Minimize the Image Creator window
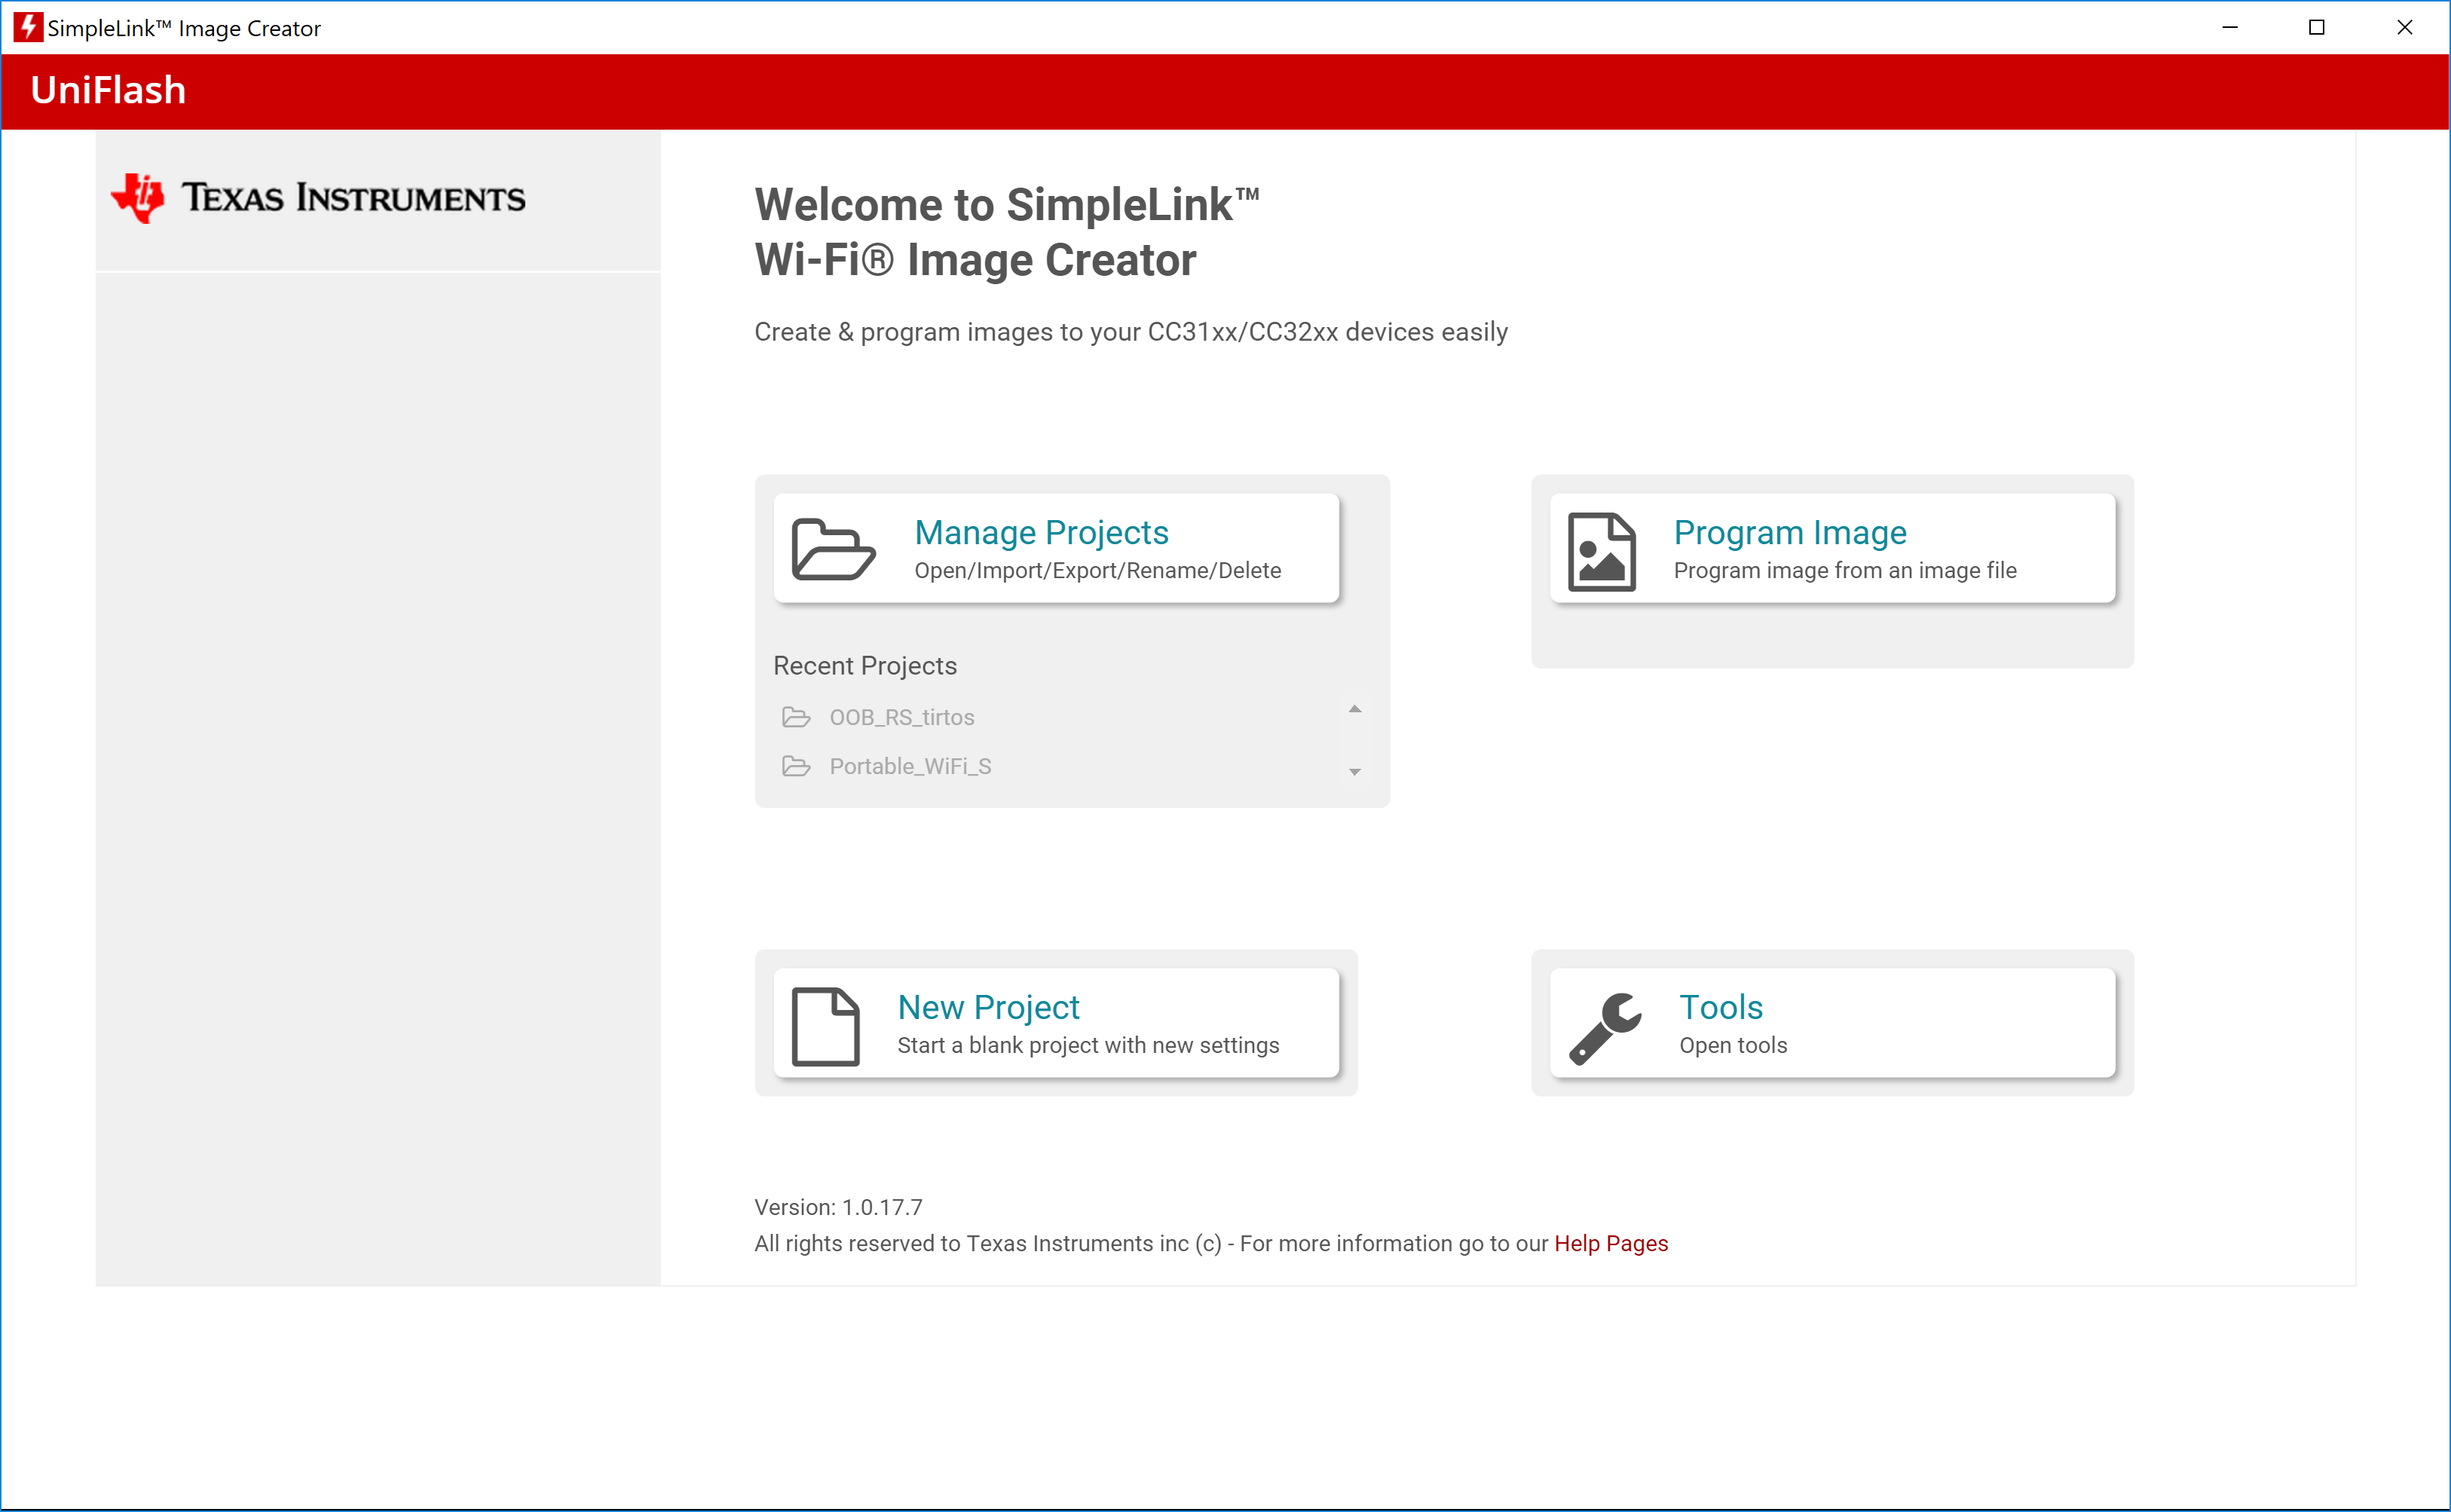The image size is (2451, 1512). (2229, 27)
